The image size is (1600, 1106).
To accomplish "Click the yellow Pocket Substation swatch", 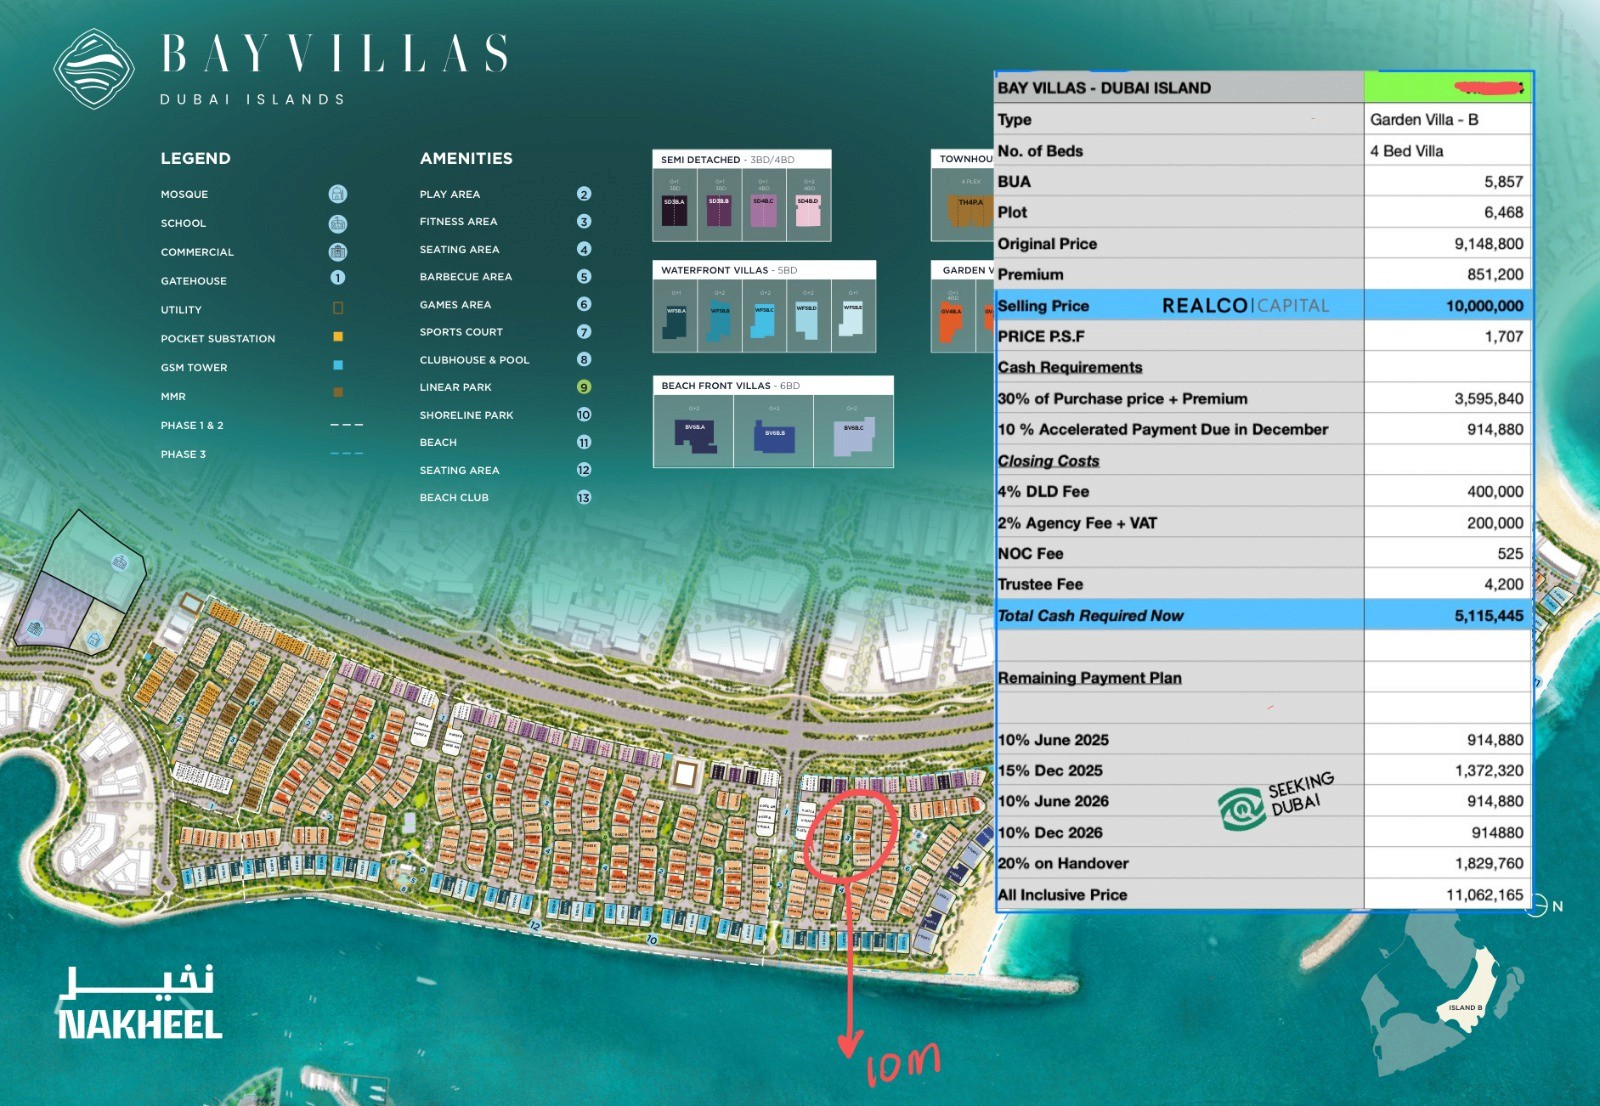I will 338,337.
